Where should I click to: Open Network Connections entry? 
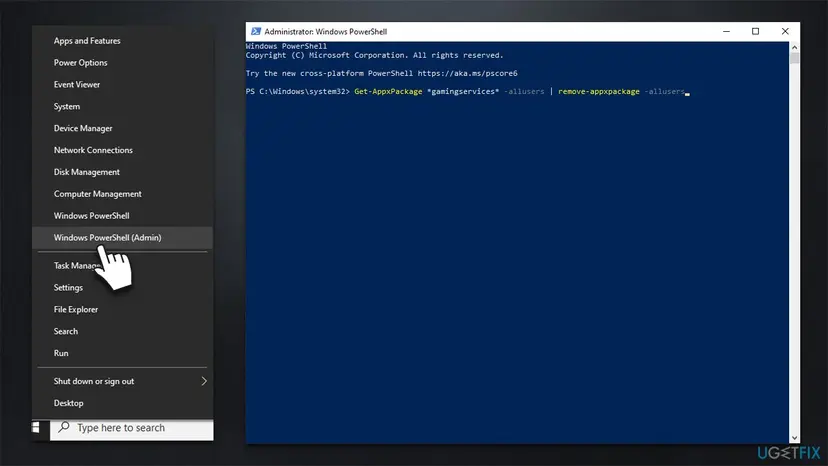(x=123, y=150)
